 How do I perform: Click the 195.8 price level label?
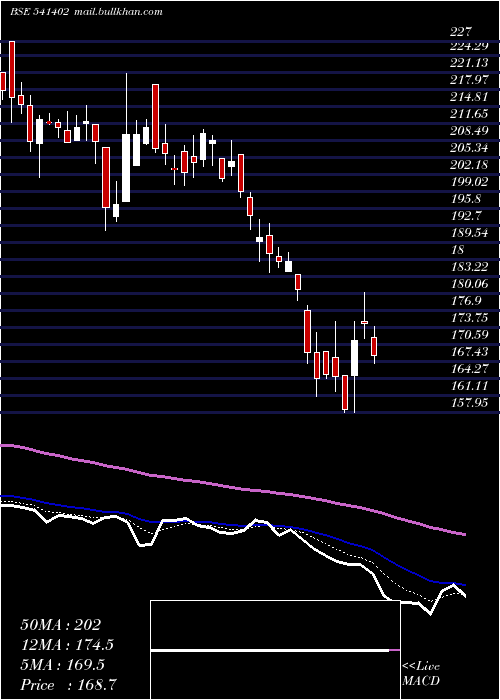pos(467,198)
